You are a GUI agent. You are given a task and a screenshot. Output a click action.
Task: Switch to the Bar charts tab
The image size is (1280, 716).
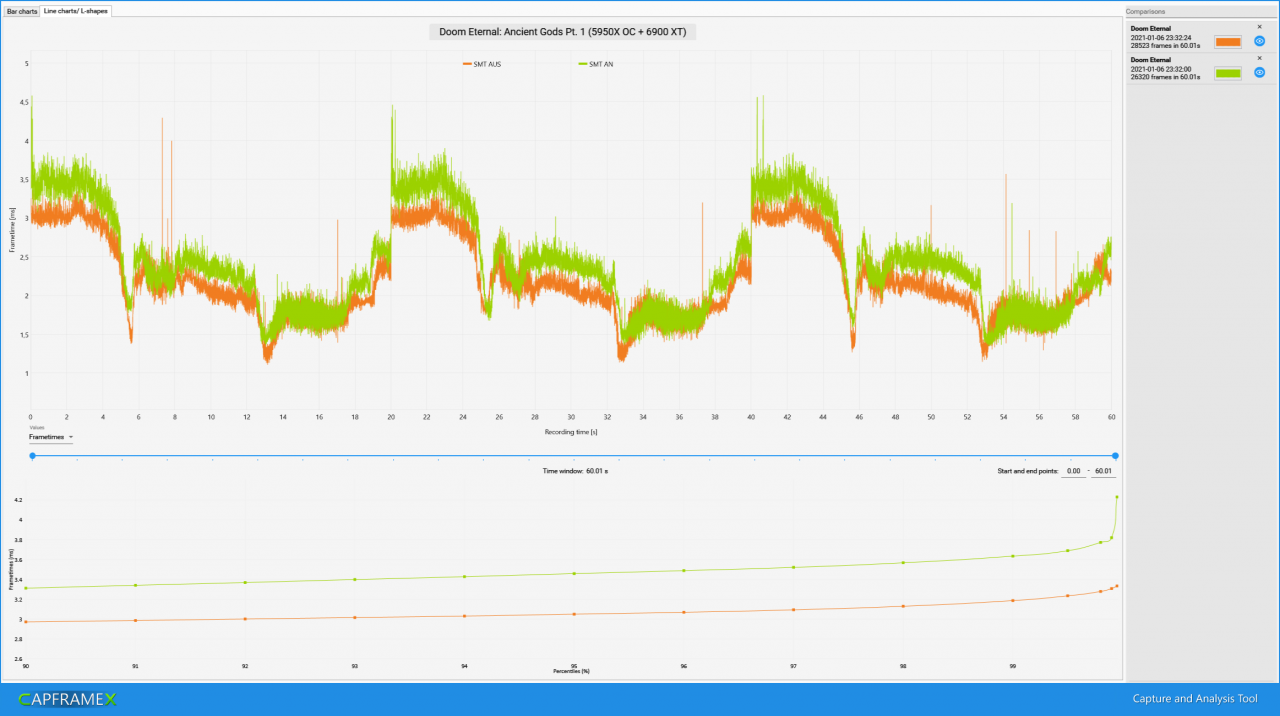click(21, 10)
